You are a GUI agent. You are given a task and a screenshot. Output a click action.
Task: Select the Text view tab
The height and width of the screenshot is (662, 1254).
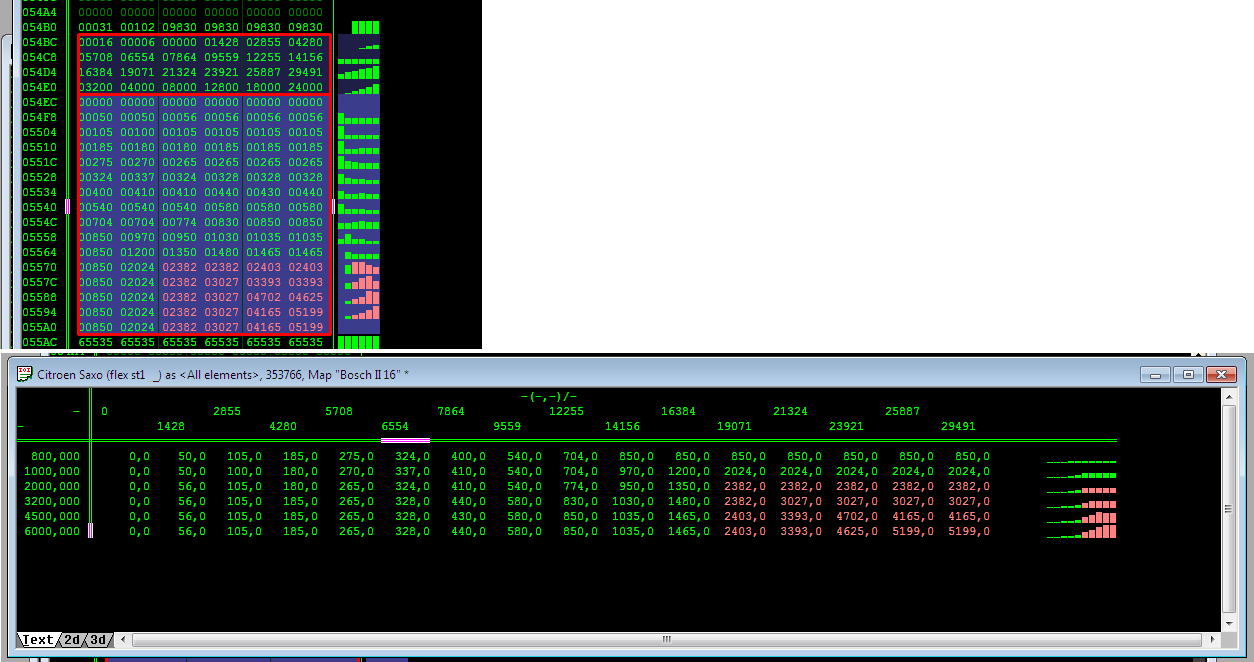pos(38,640)
